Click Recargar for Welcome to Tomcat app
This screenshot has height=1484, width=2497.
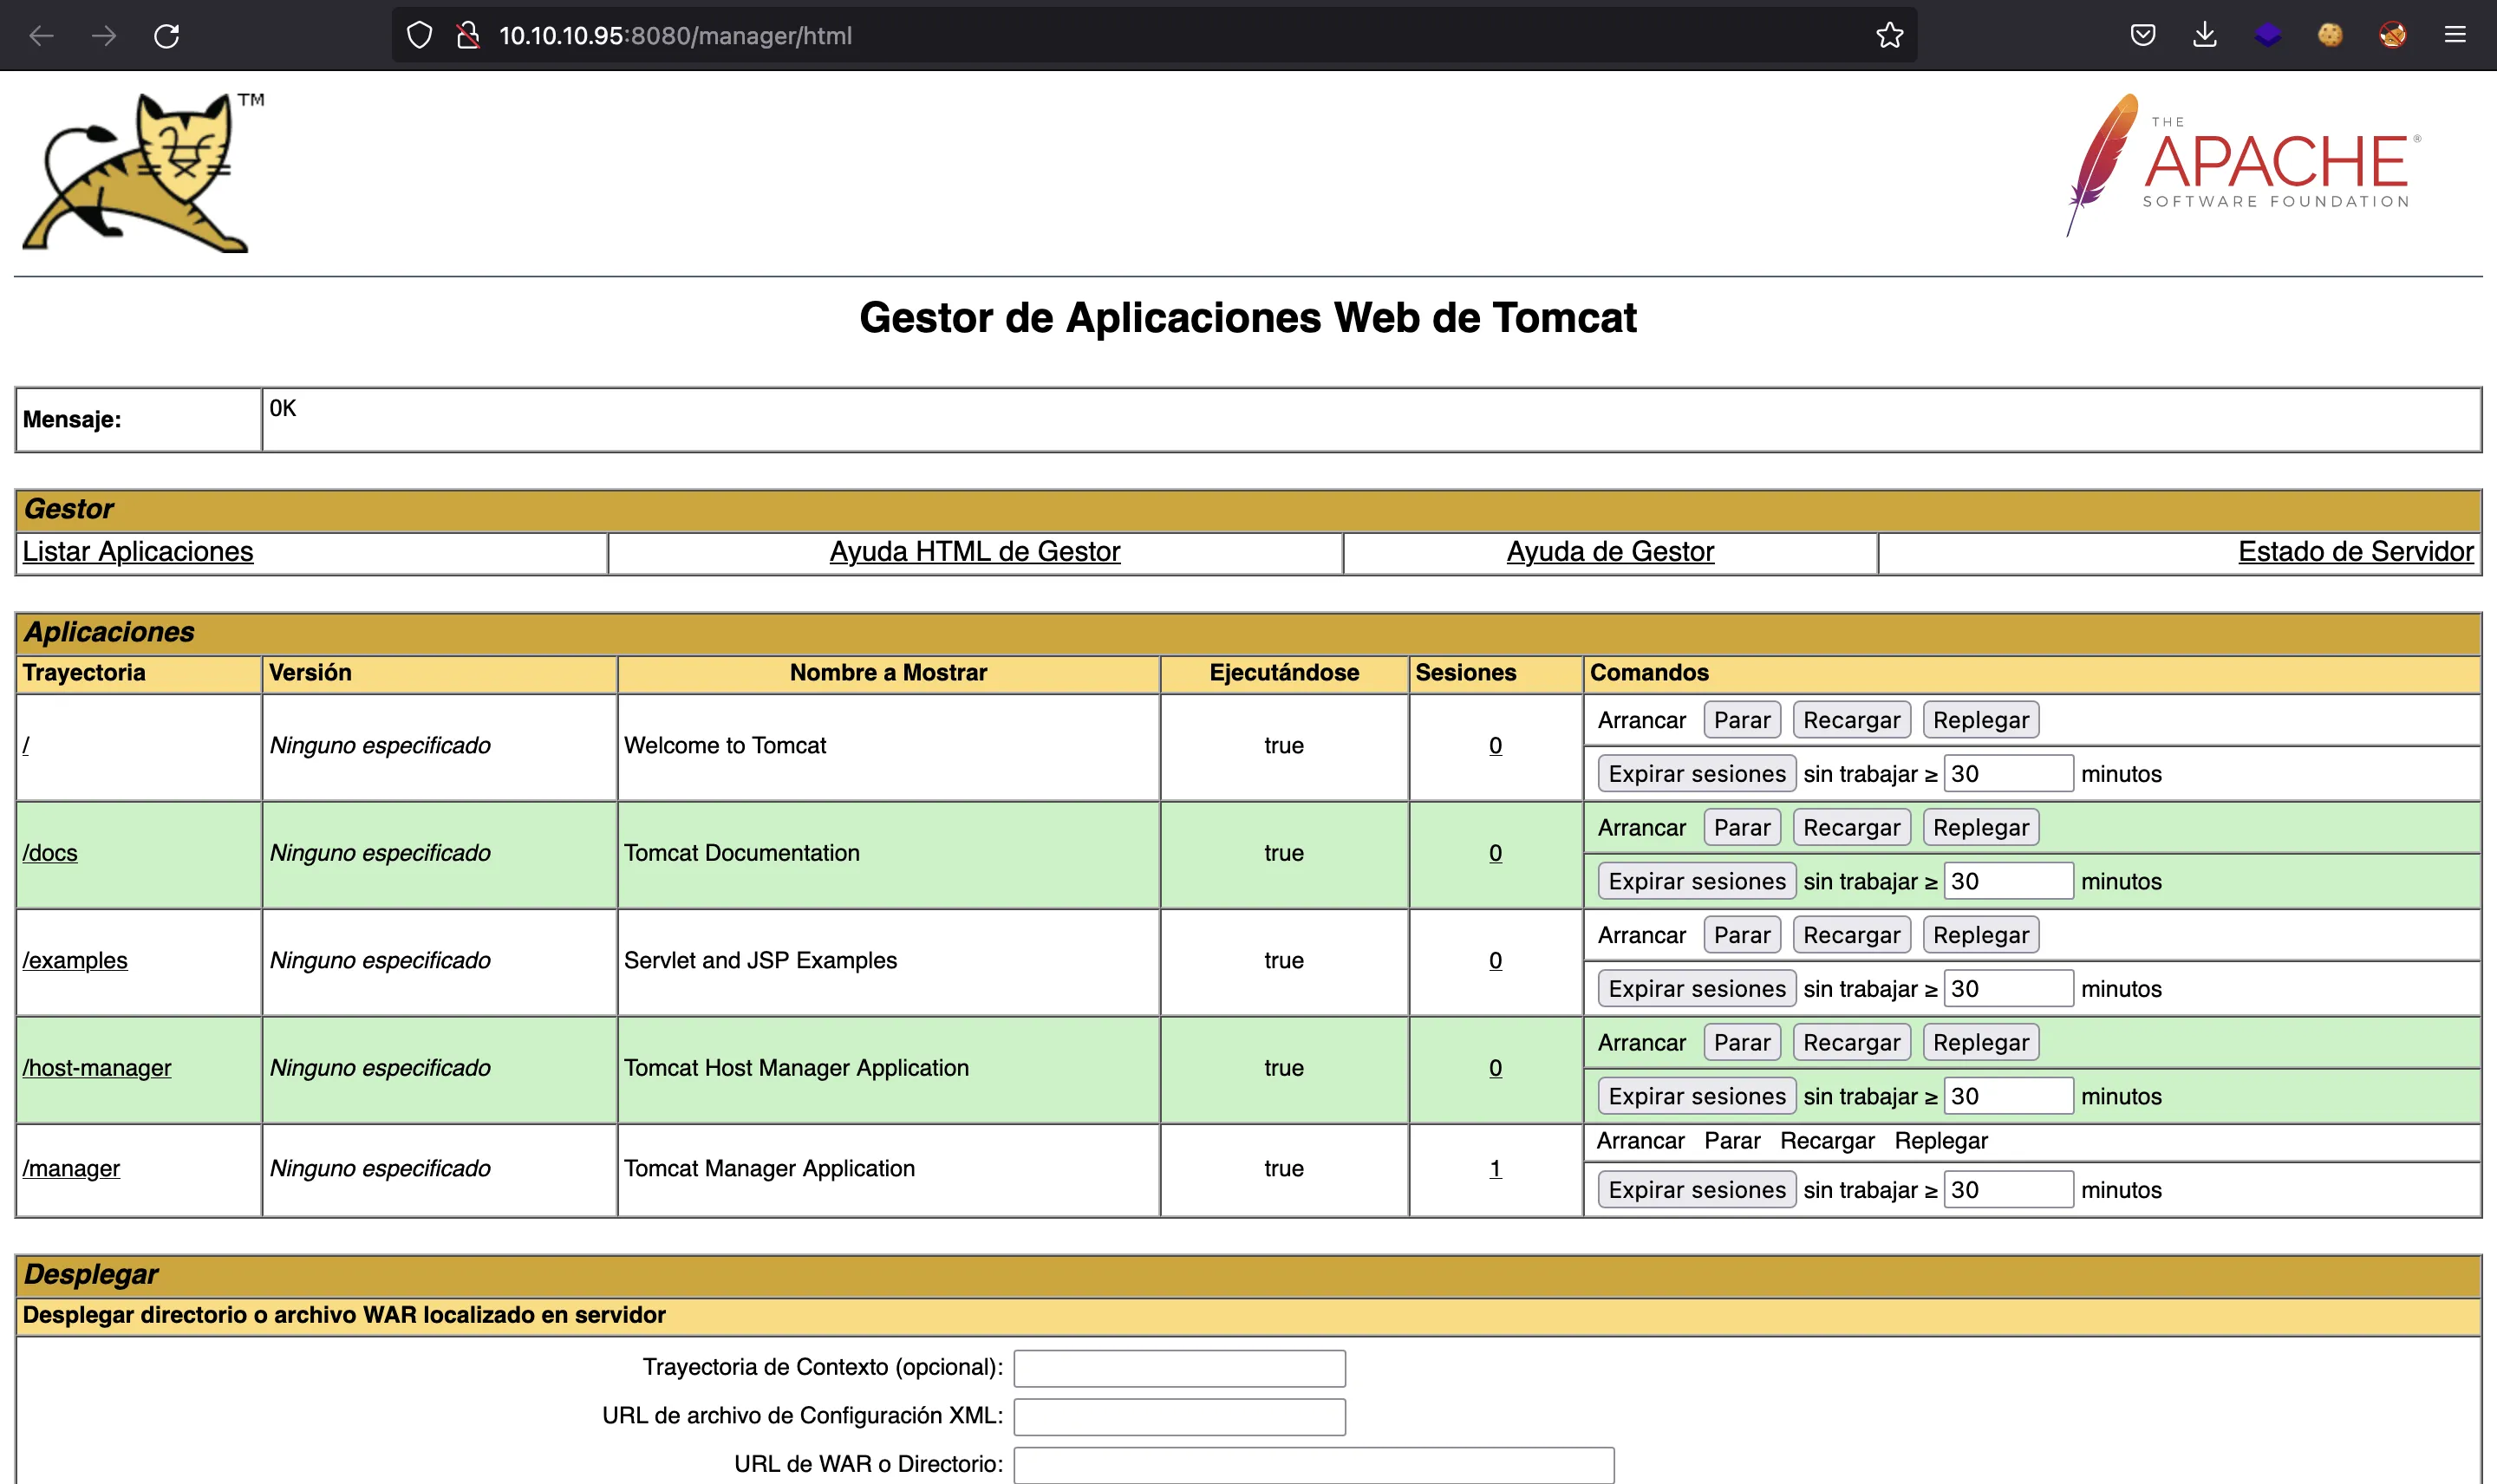[1851, 720]
